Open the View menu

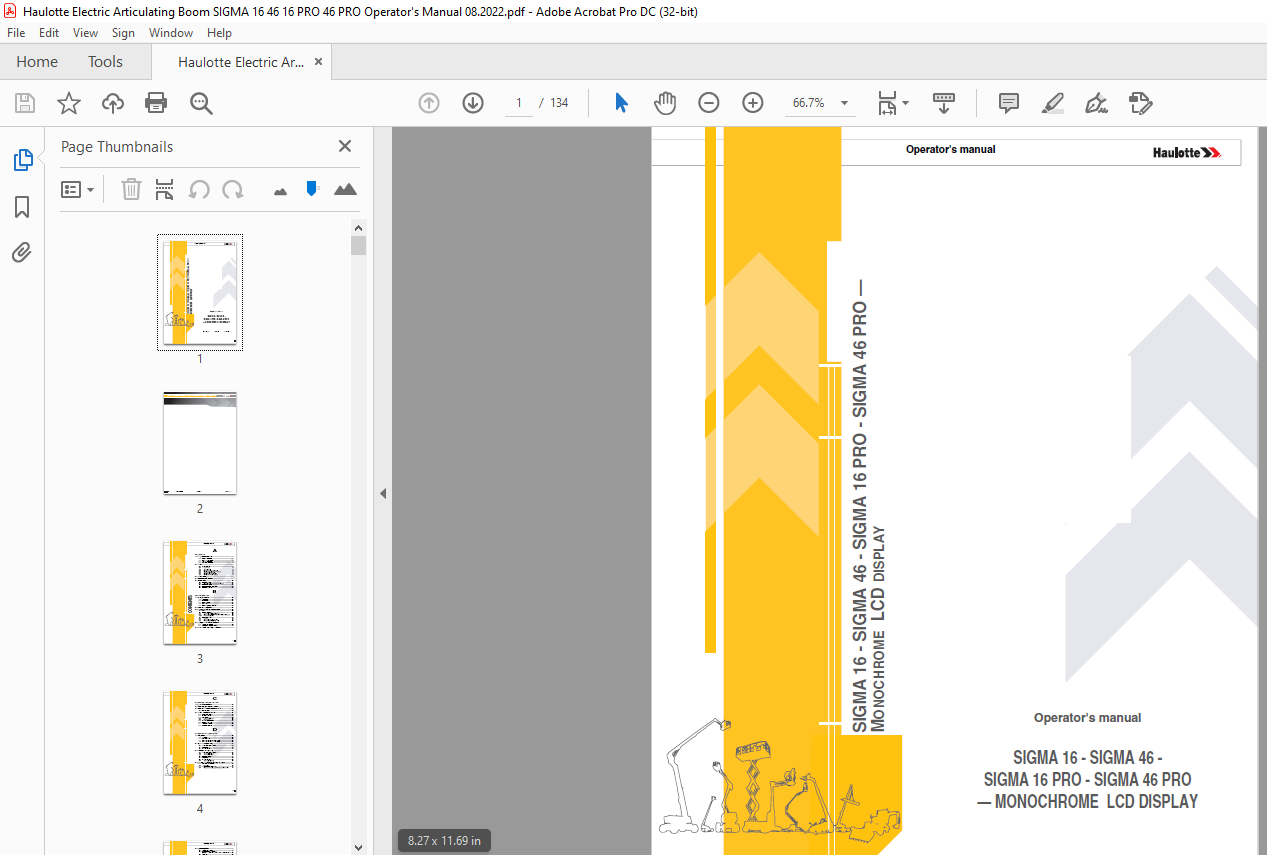[86, 33]
